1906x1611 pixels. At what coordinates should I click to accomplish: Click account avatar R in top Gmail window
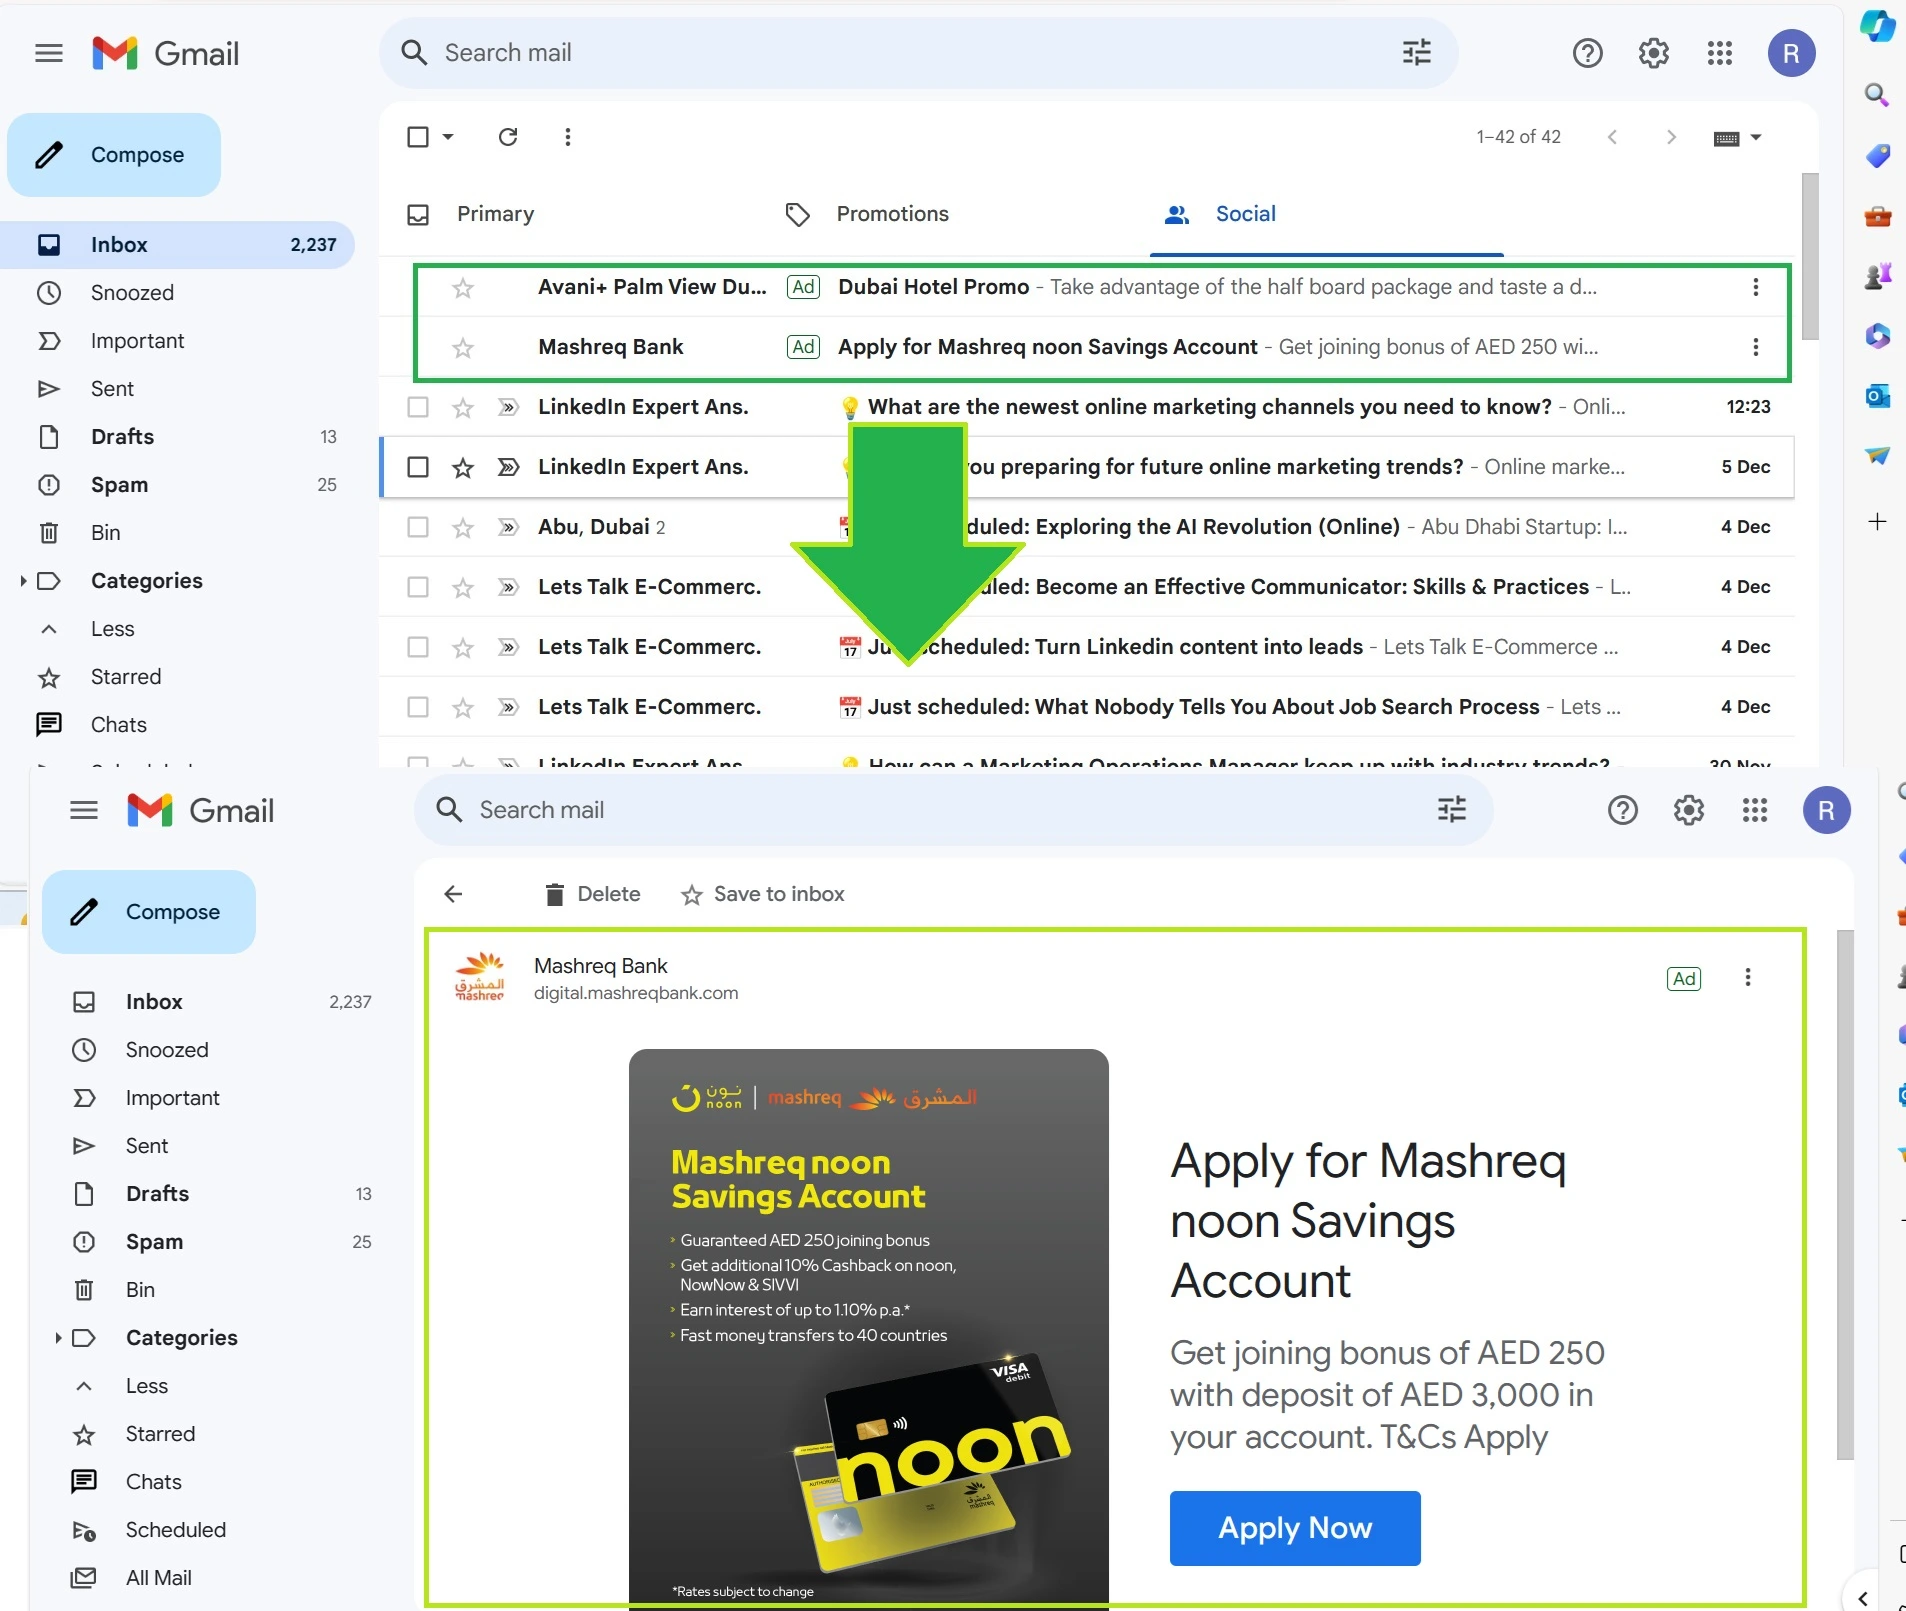tap(1791, 53)
